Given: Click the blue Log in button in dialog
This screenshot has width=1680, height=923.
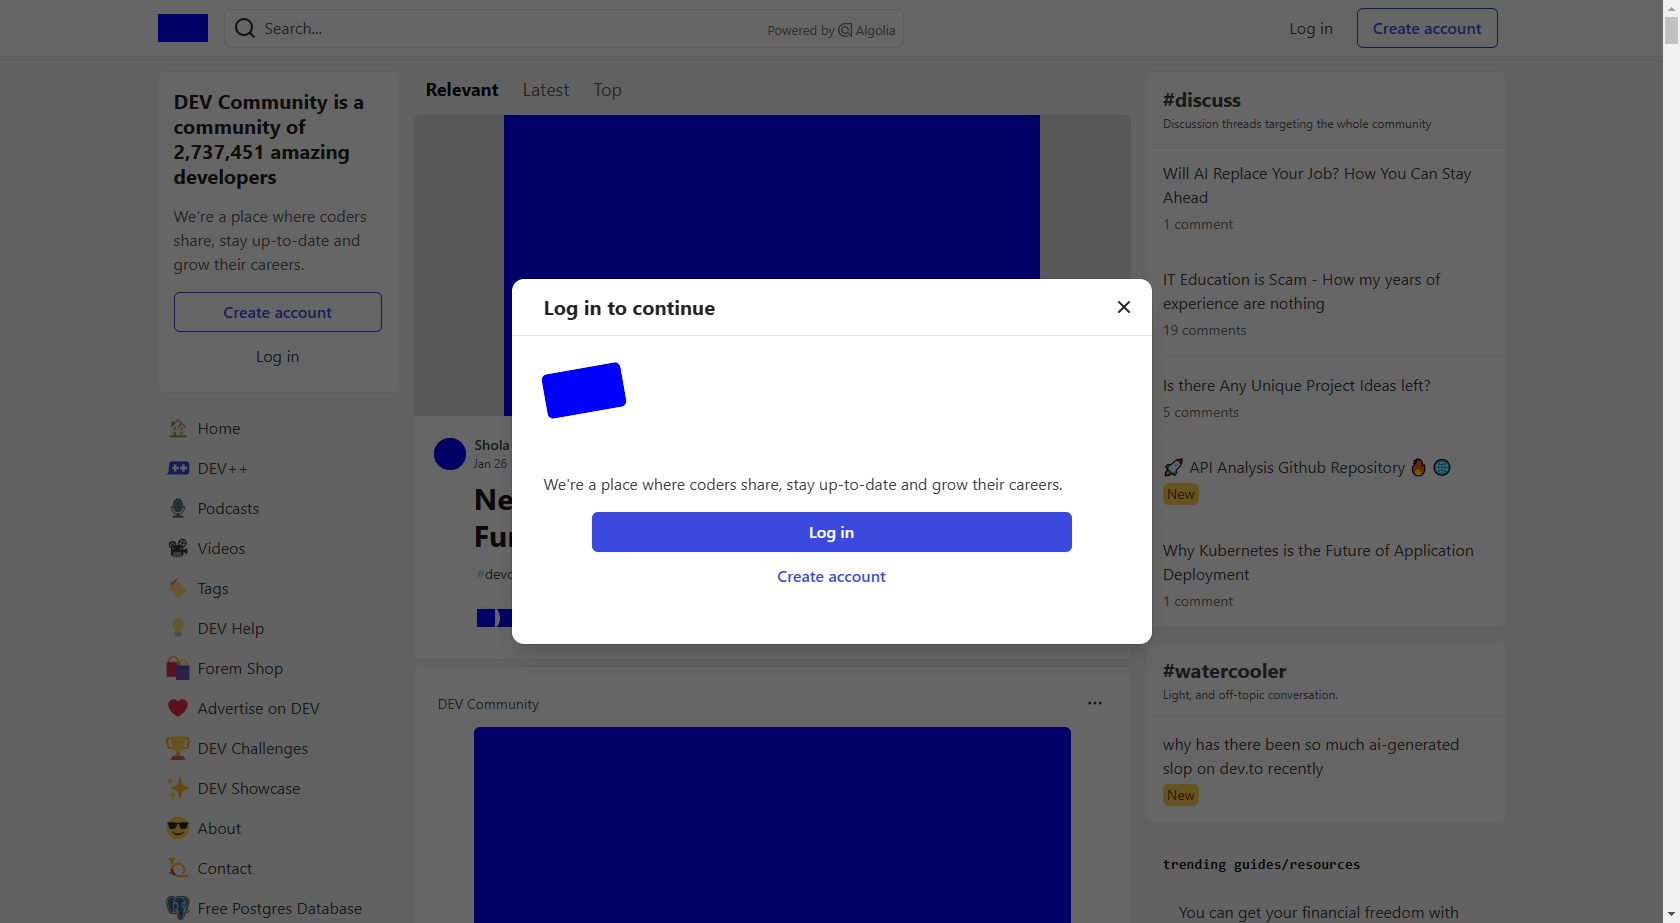Looking at the screenshot, I should coord(832,532).
